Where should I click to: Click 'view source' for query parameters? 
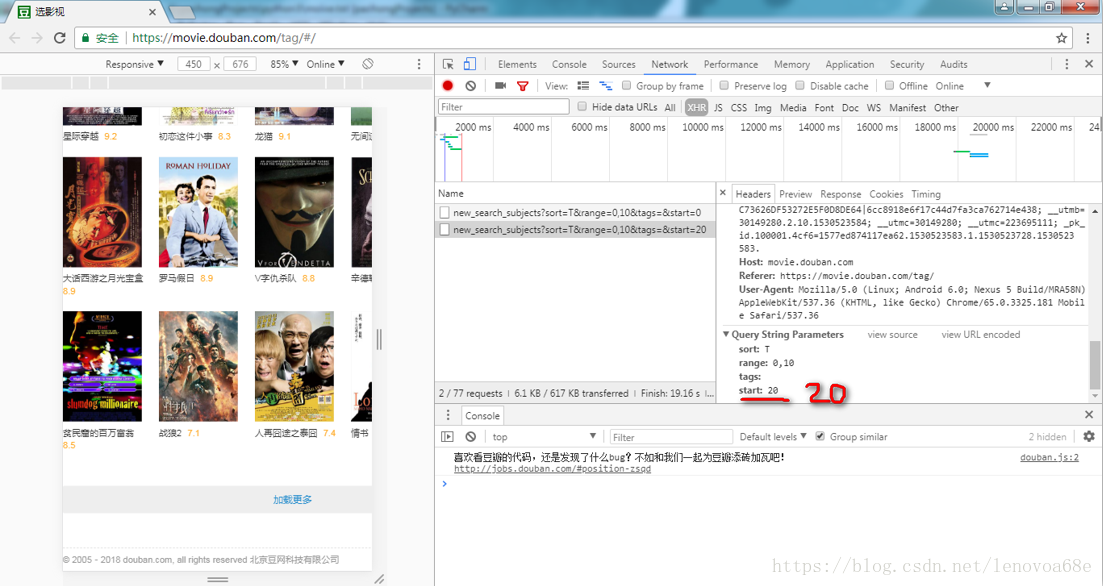pos(892,335)
